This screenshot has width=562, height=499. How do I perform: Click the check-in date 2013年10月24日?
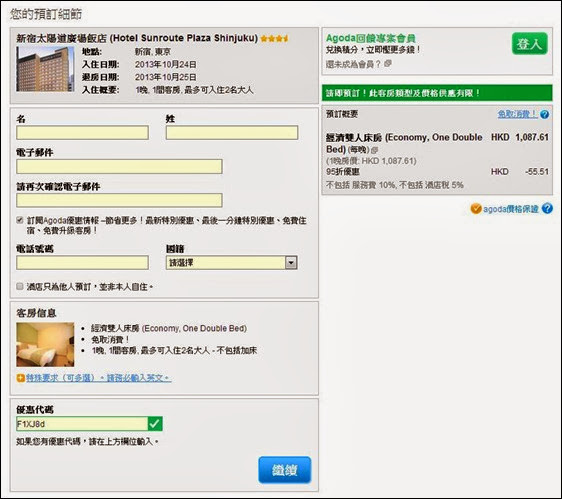pyautogui.click(x=166, y=65)
